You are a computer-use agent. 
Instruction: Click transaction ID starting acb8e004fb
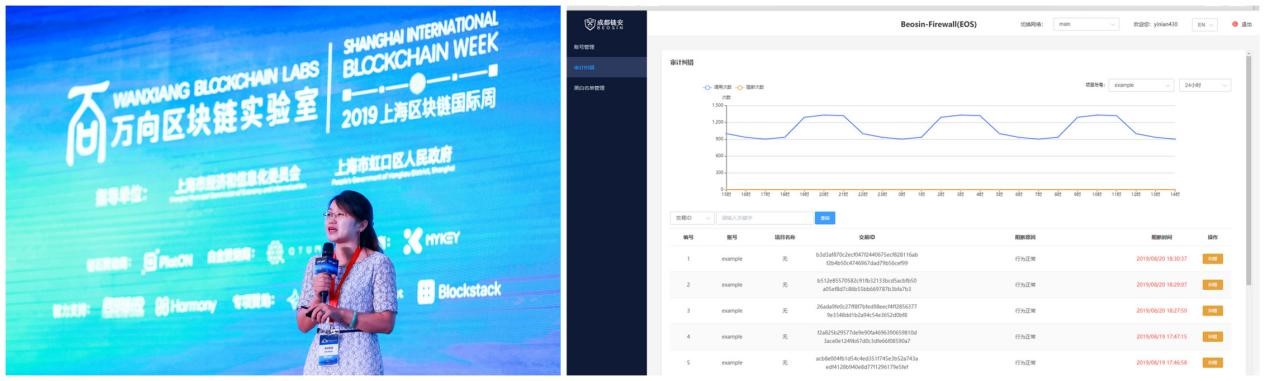pos(867,362)
